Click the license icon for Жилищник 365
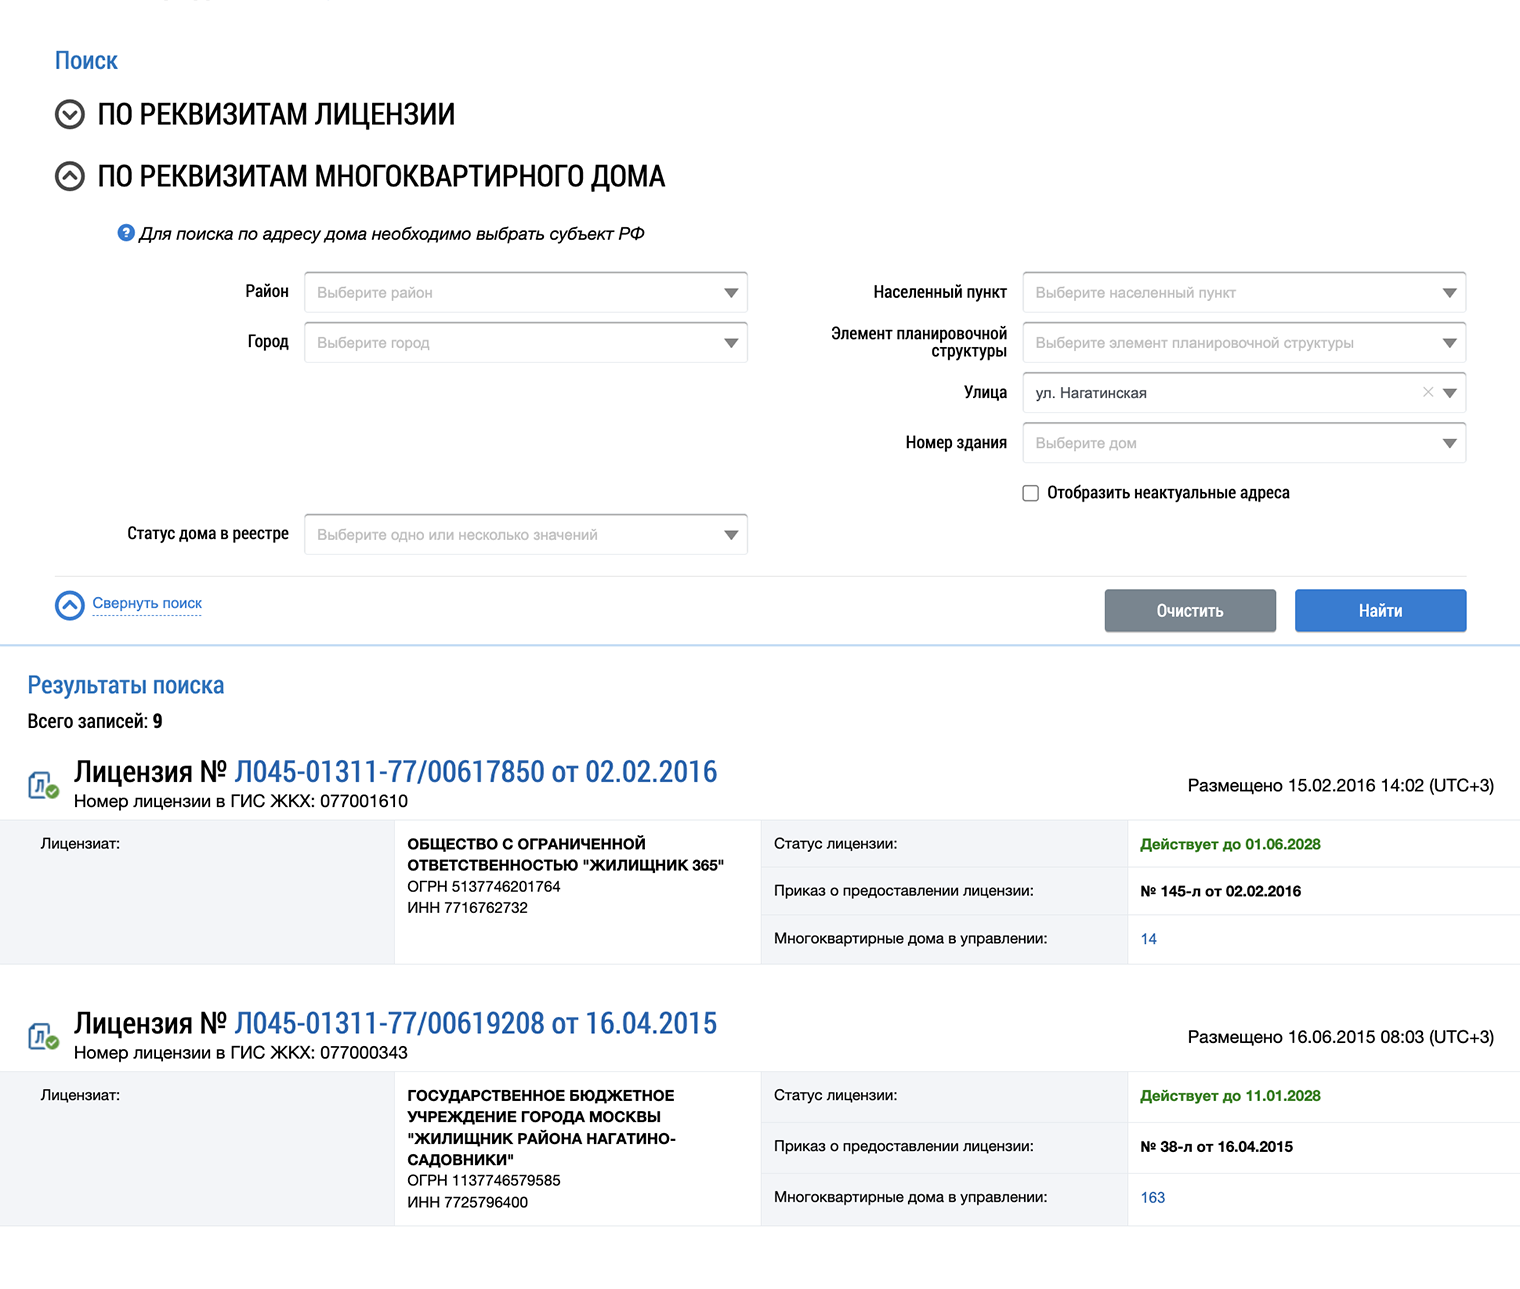Screen dimensions: 1520x1289 point(43,785)
